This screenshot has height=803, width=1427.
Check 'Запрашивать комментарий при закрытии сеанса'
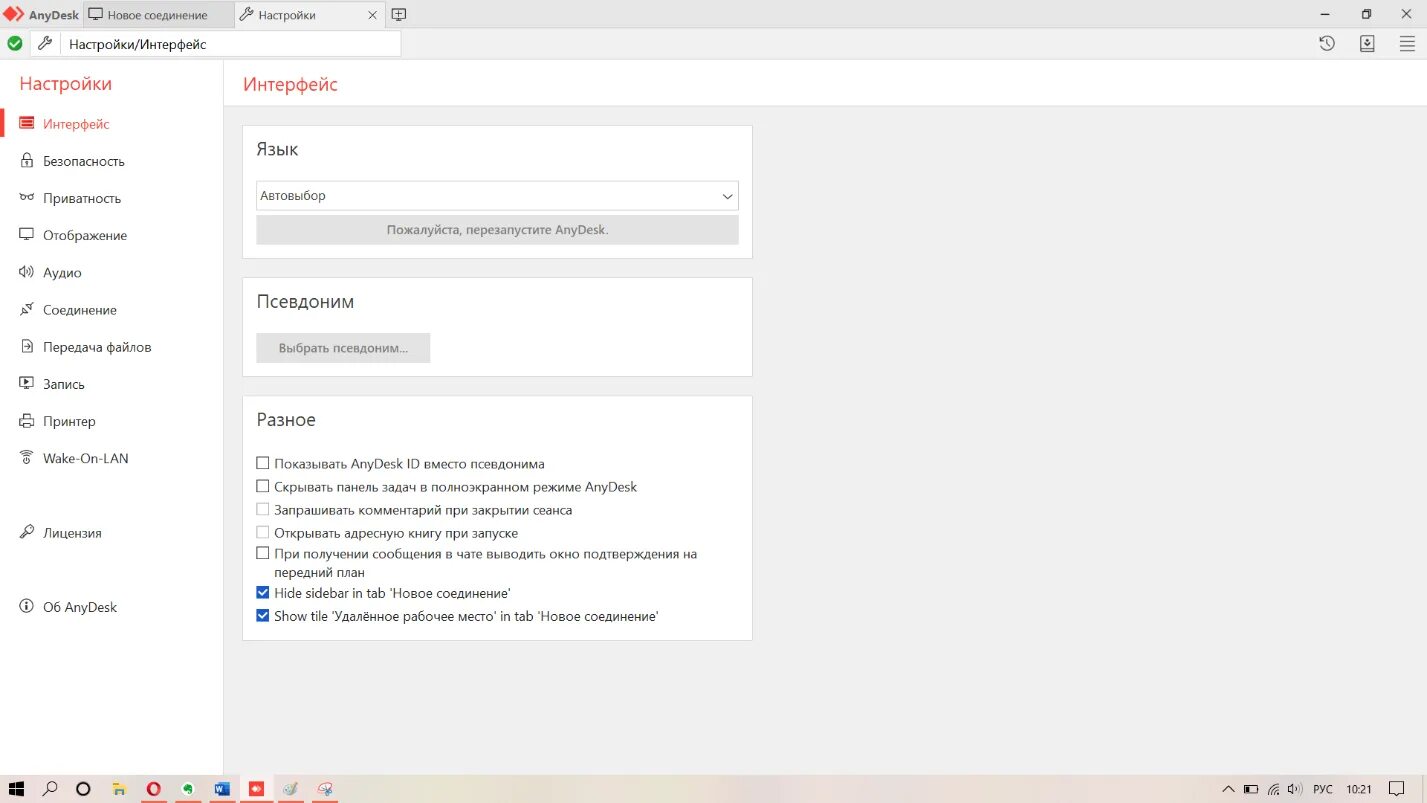pyautogui.click(x=263, y=510)
